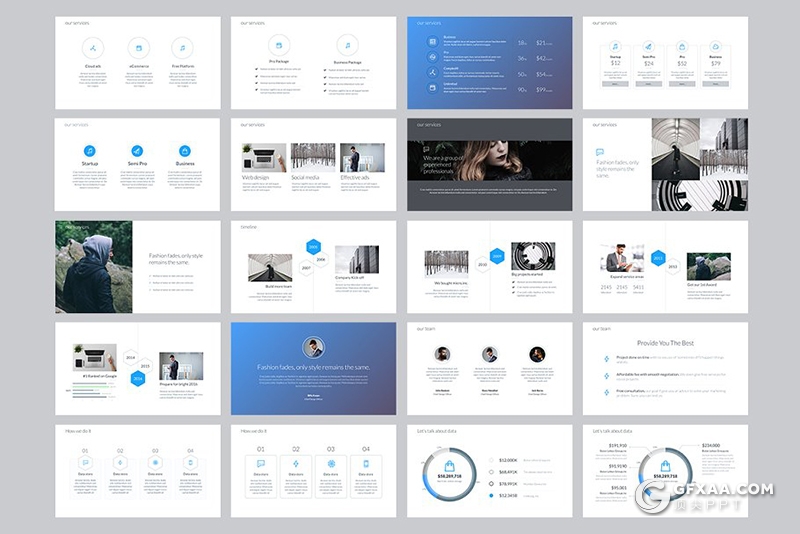Click the Cloud ads circular icon

point(92,47)
